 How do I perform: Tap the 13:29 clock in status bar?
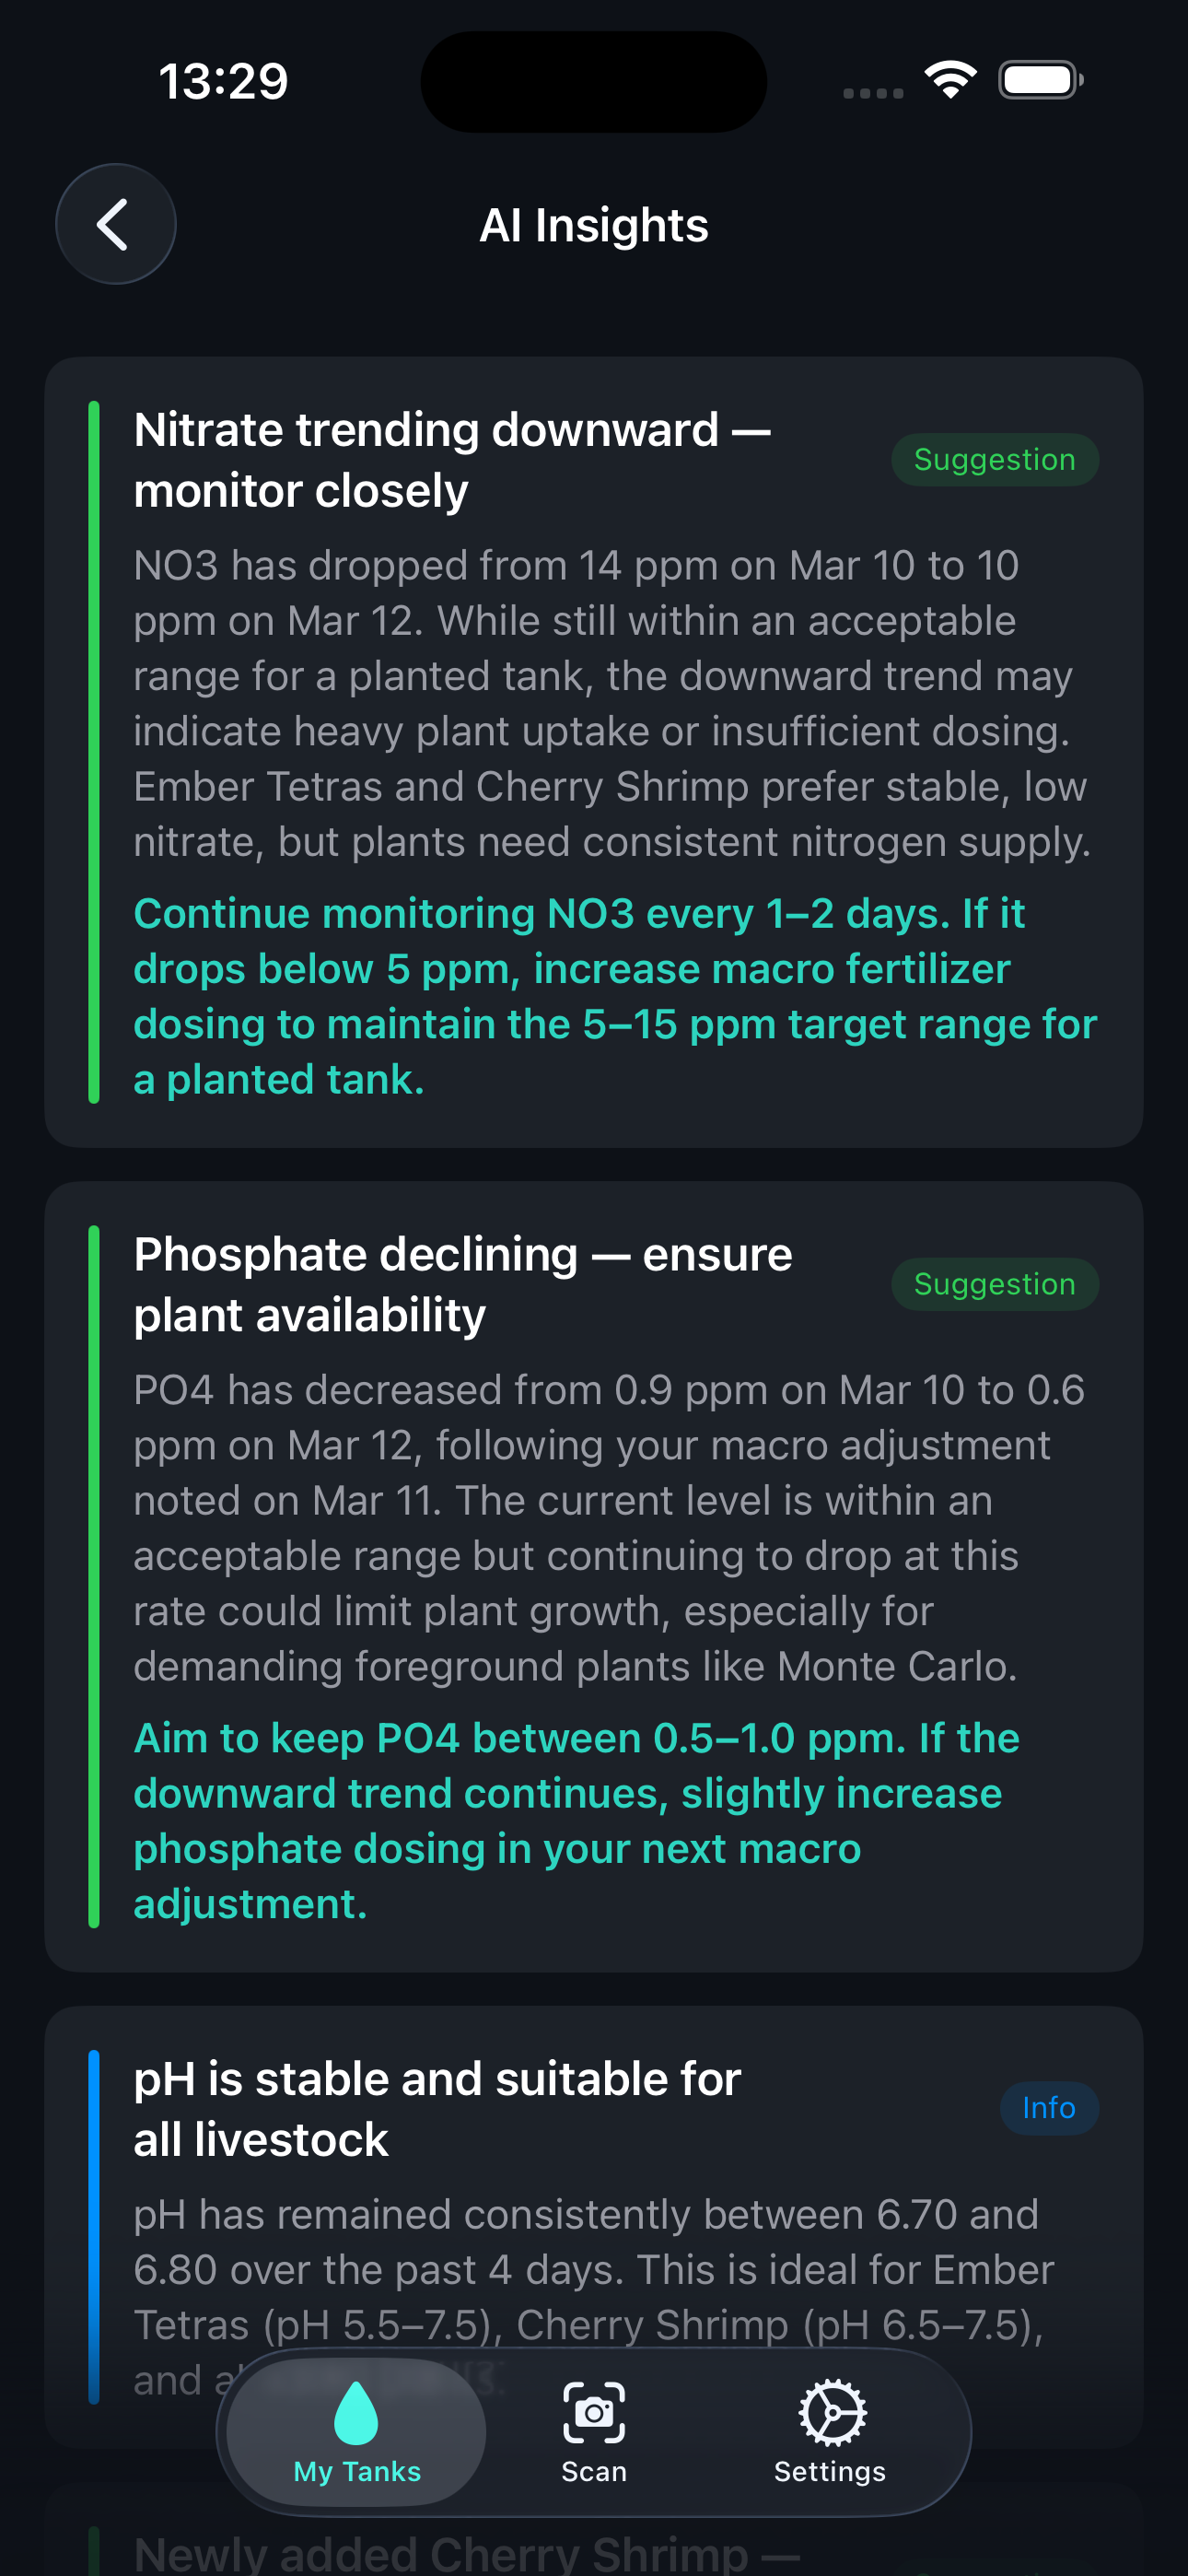pyautogui.click(x=223, y=80)
